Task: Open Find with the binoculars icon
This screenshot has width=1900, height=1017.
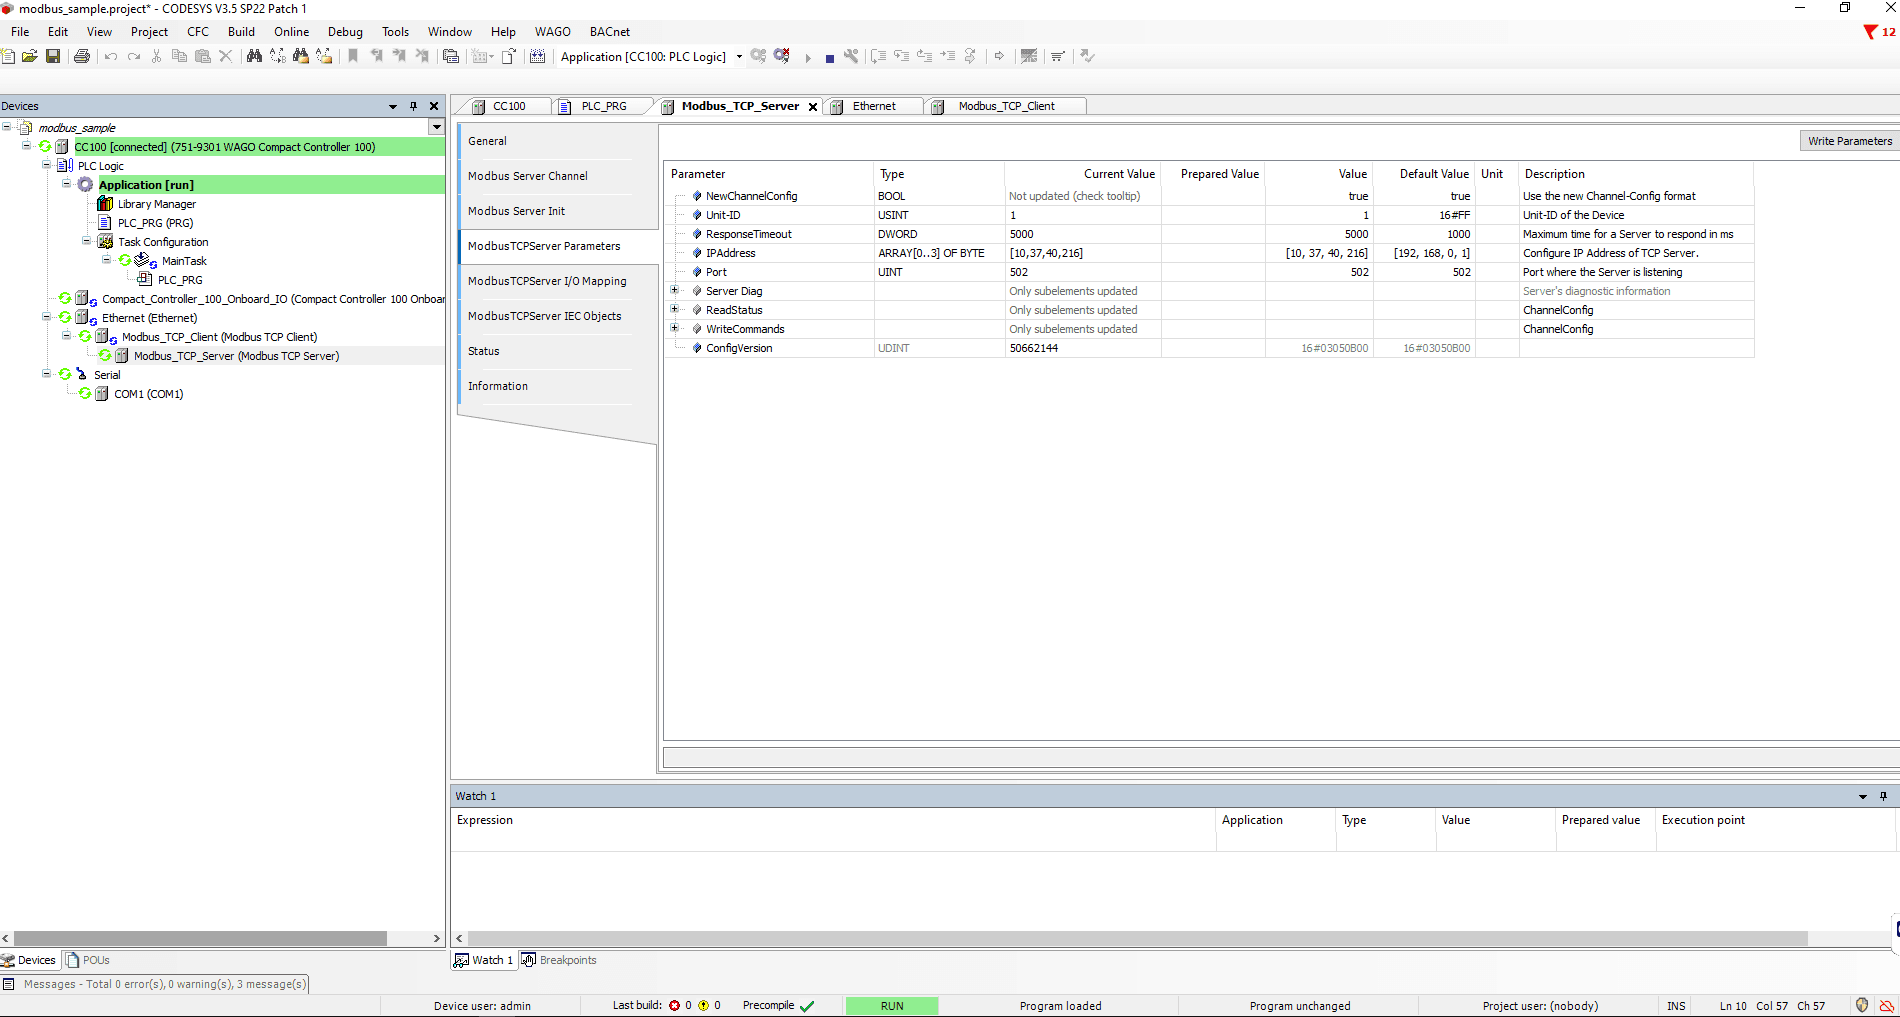Action: point(254,56)
